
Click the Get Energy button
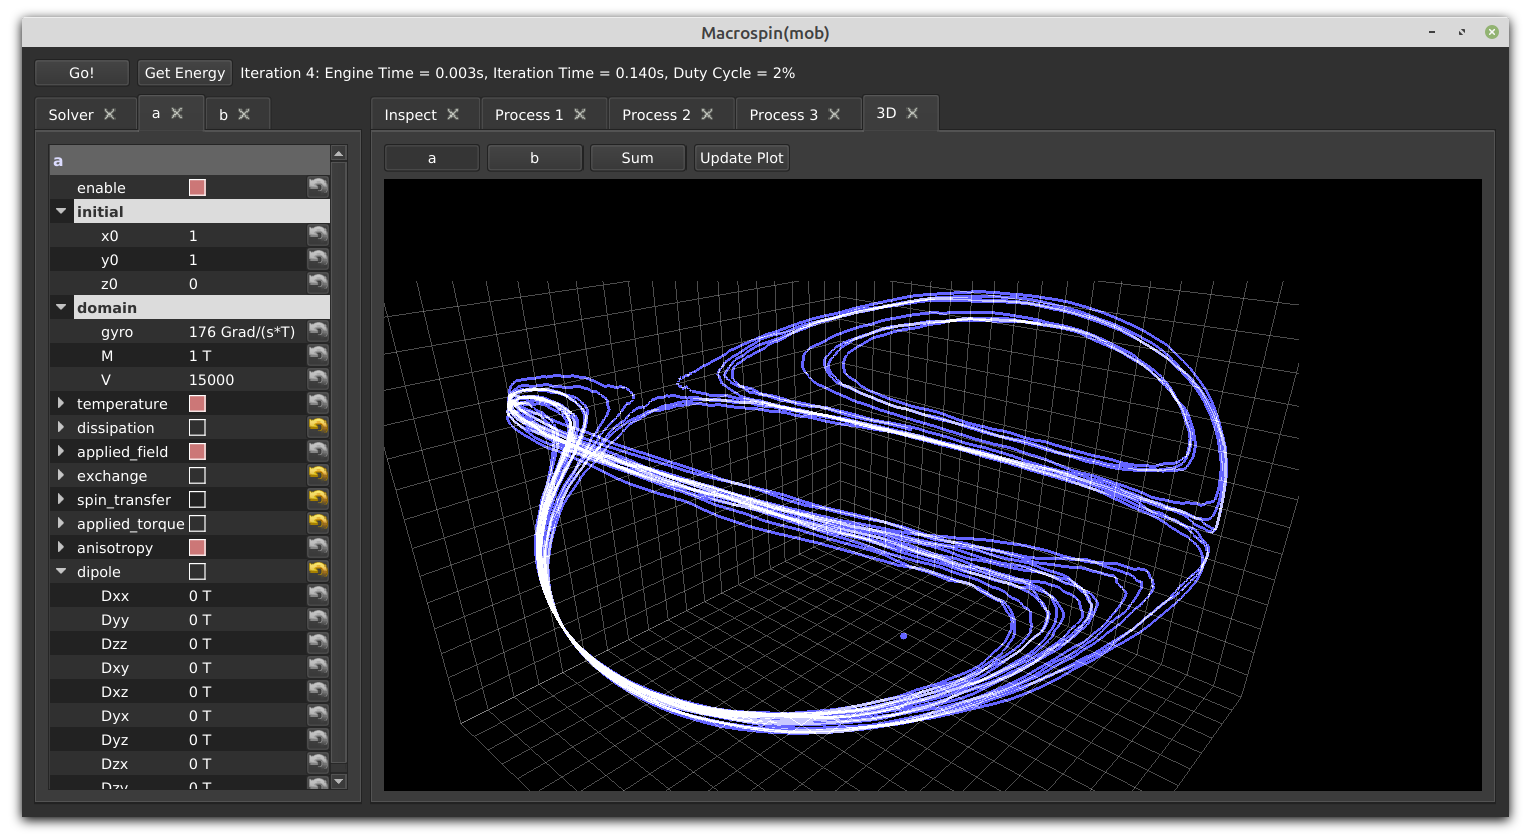point(185,73)
